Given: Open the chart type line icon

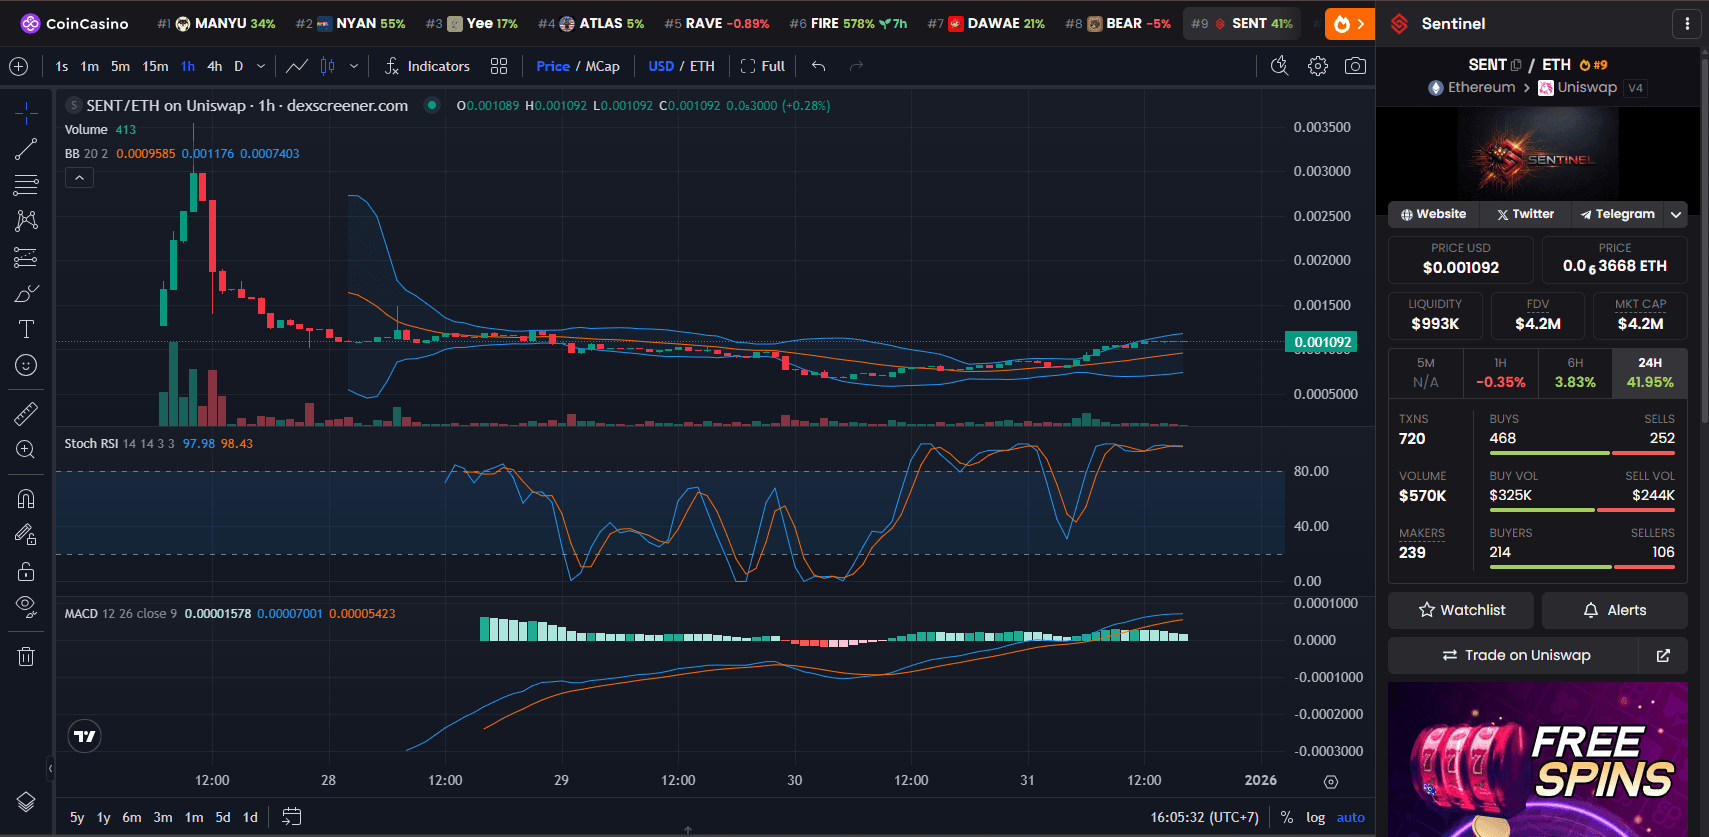Looking at the screenshot, I should (297, 66).
